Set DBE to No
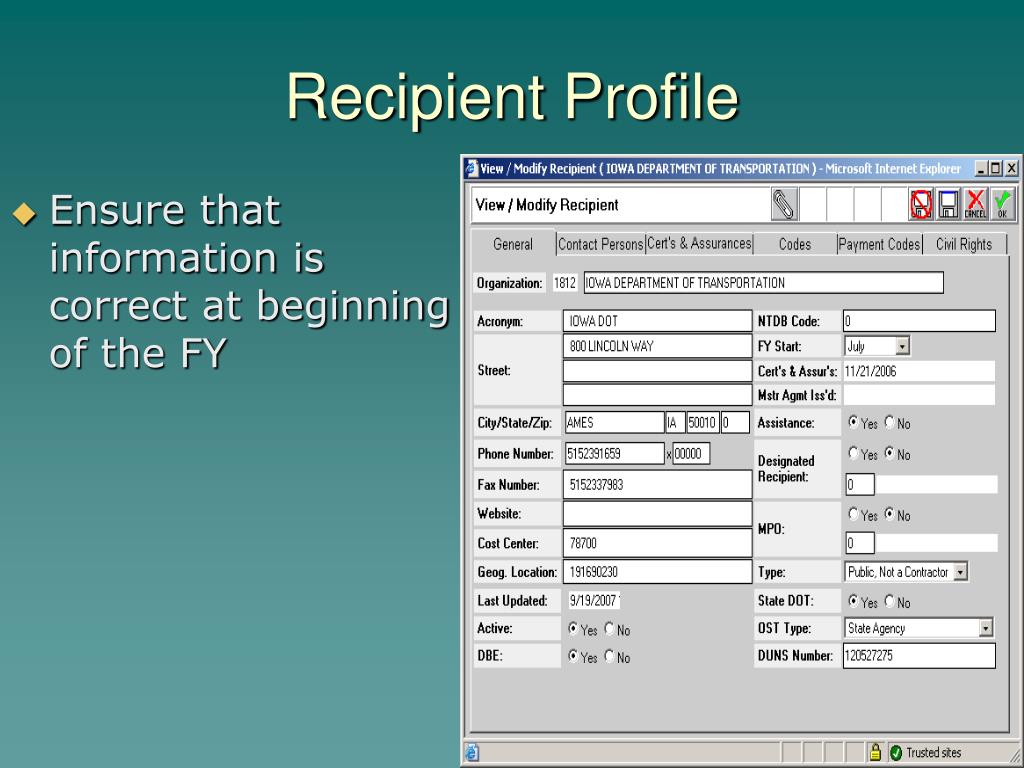This screenshot has width=1024, height=768. point(609,656)
